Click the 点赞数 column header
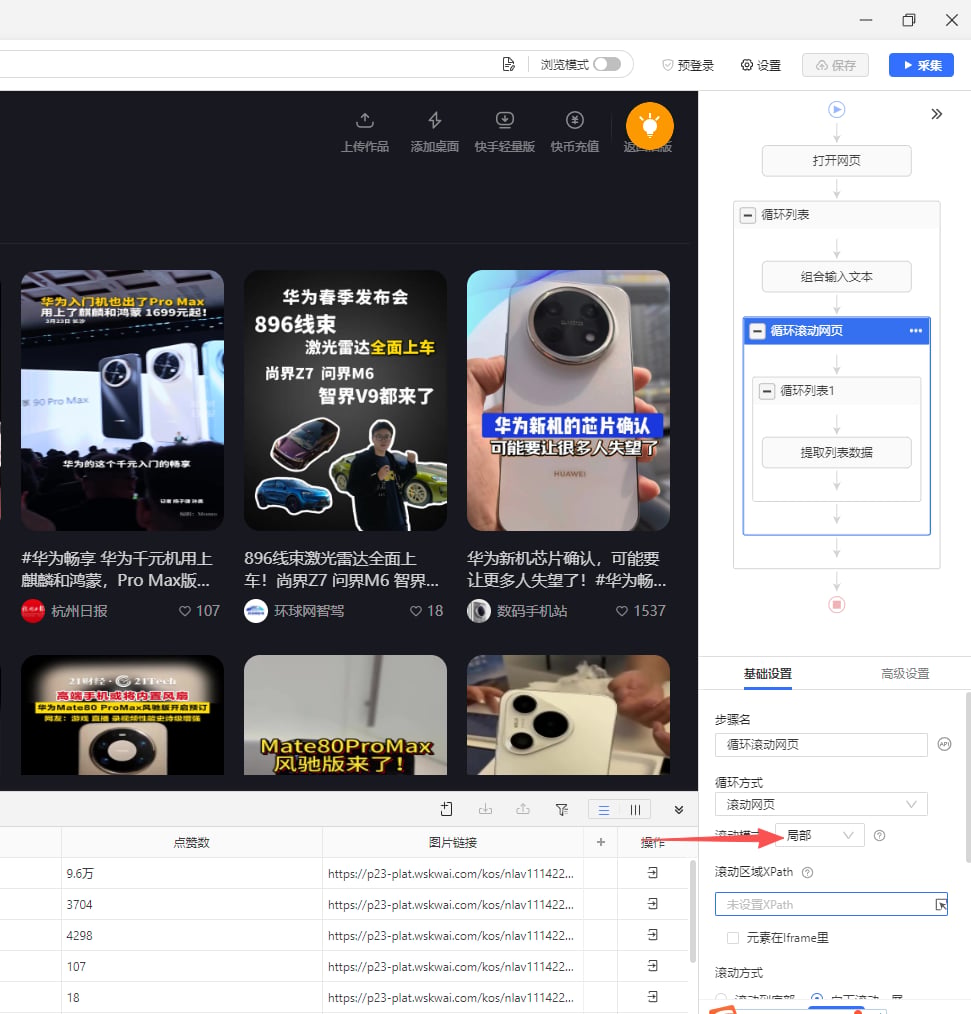Viewport: 971px width, 1014px height. (191, 843)
